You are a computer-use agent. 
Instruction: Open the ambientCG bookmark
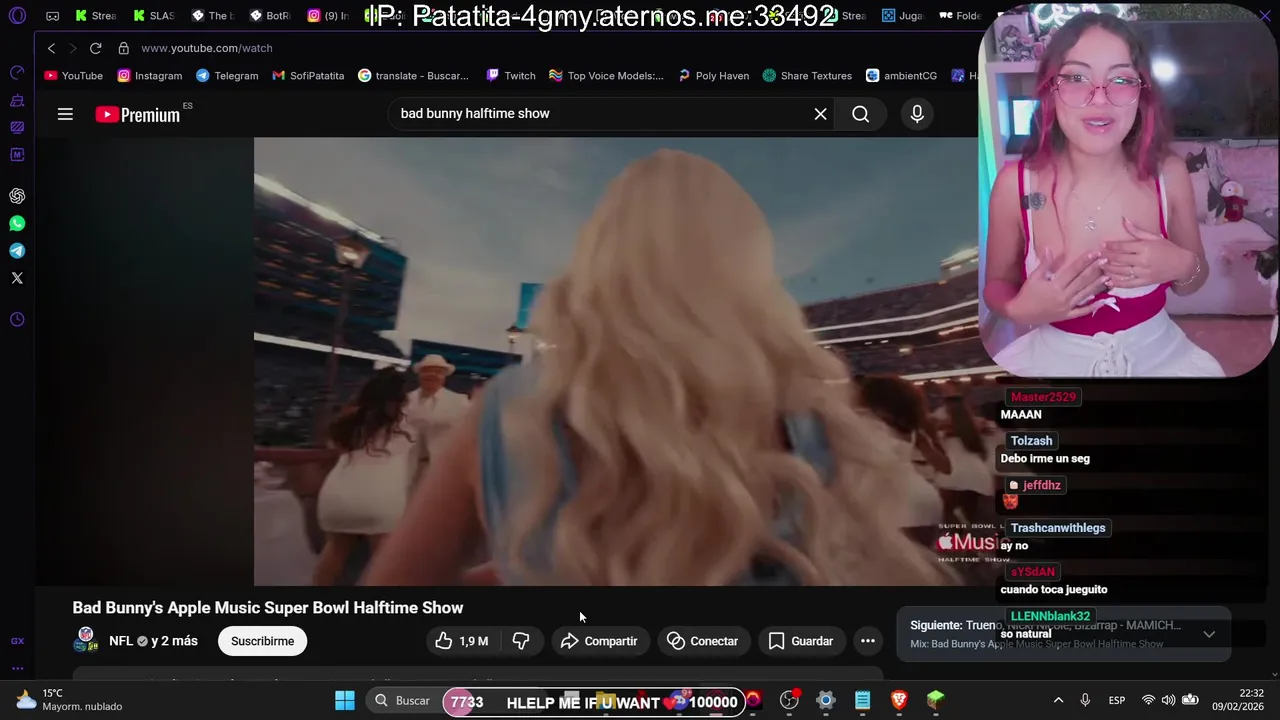901,76
